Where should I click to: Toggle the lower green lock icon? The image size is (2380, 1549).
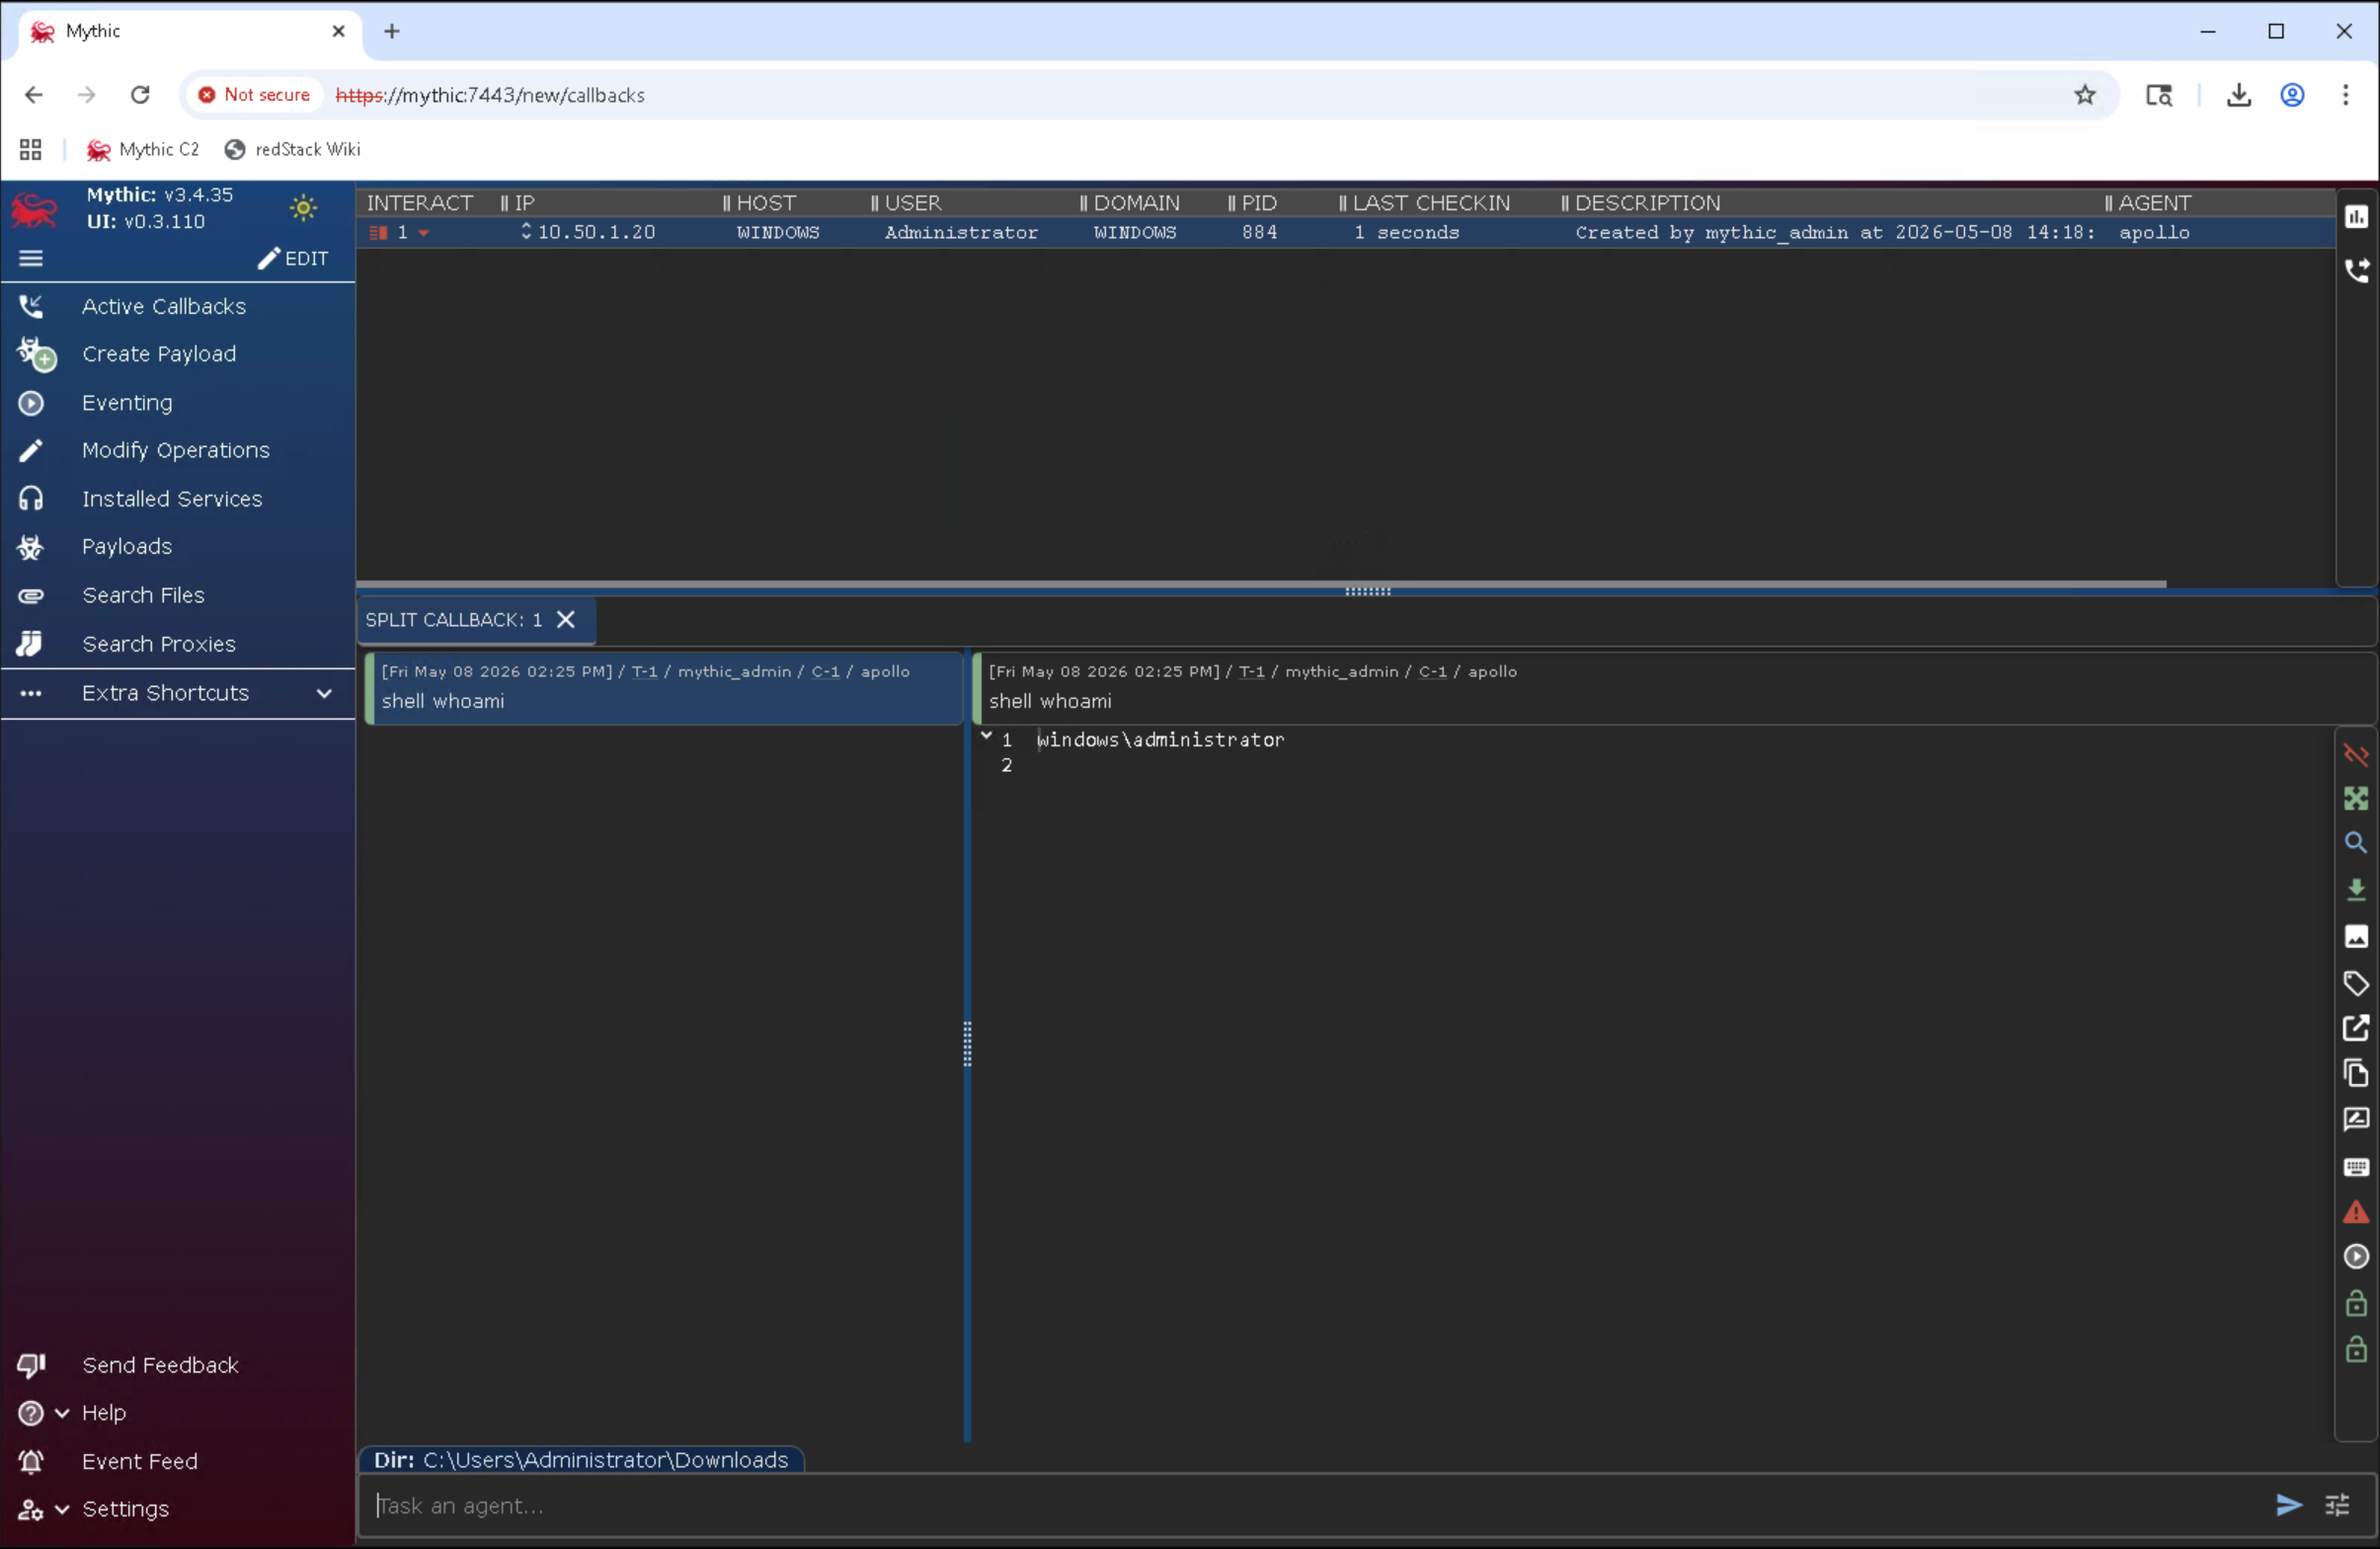point(2356,1350)
